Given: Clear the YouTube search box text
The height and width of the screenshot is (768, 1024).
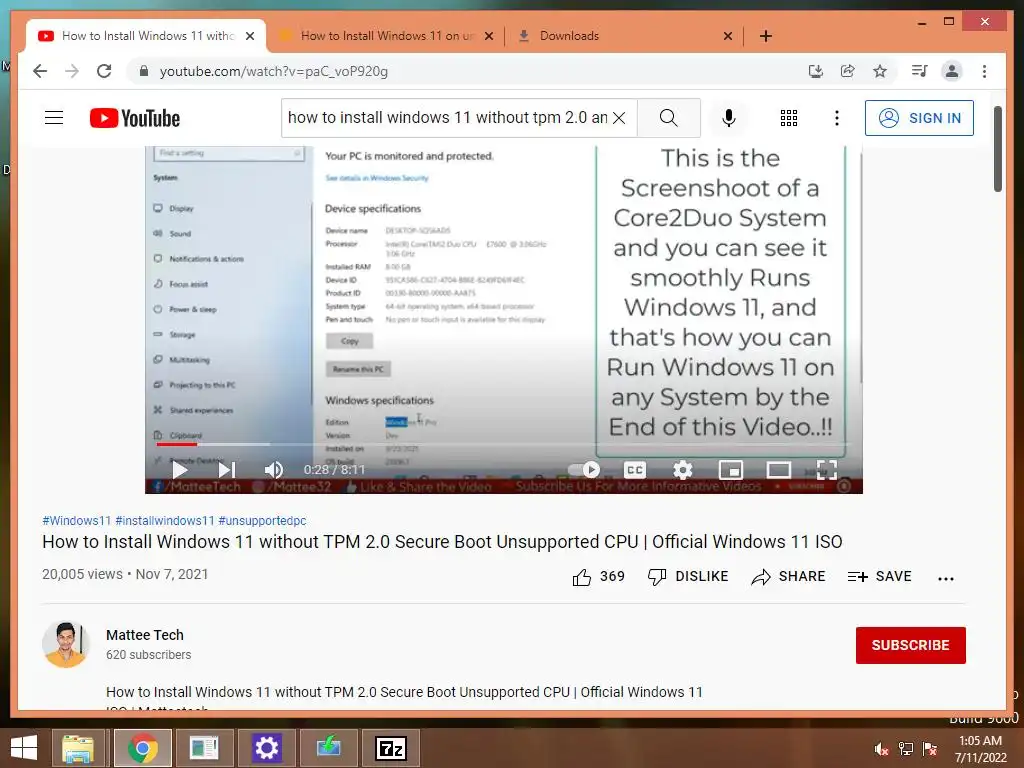Looking at the screenshot, I should (x=619, y=118).
